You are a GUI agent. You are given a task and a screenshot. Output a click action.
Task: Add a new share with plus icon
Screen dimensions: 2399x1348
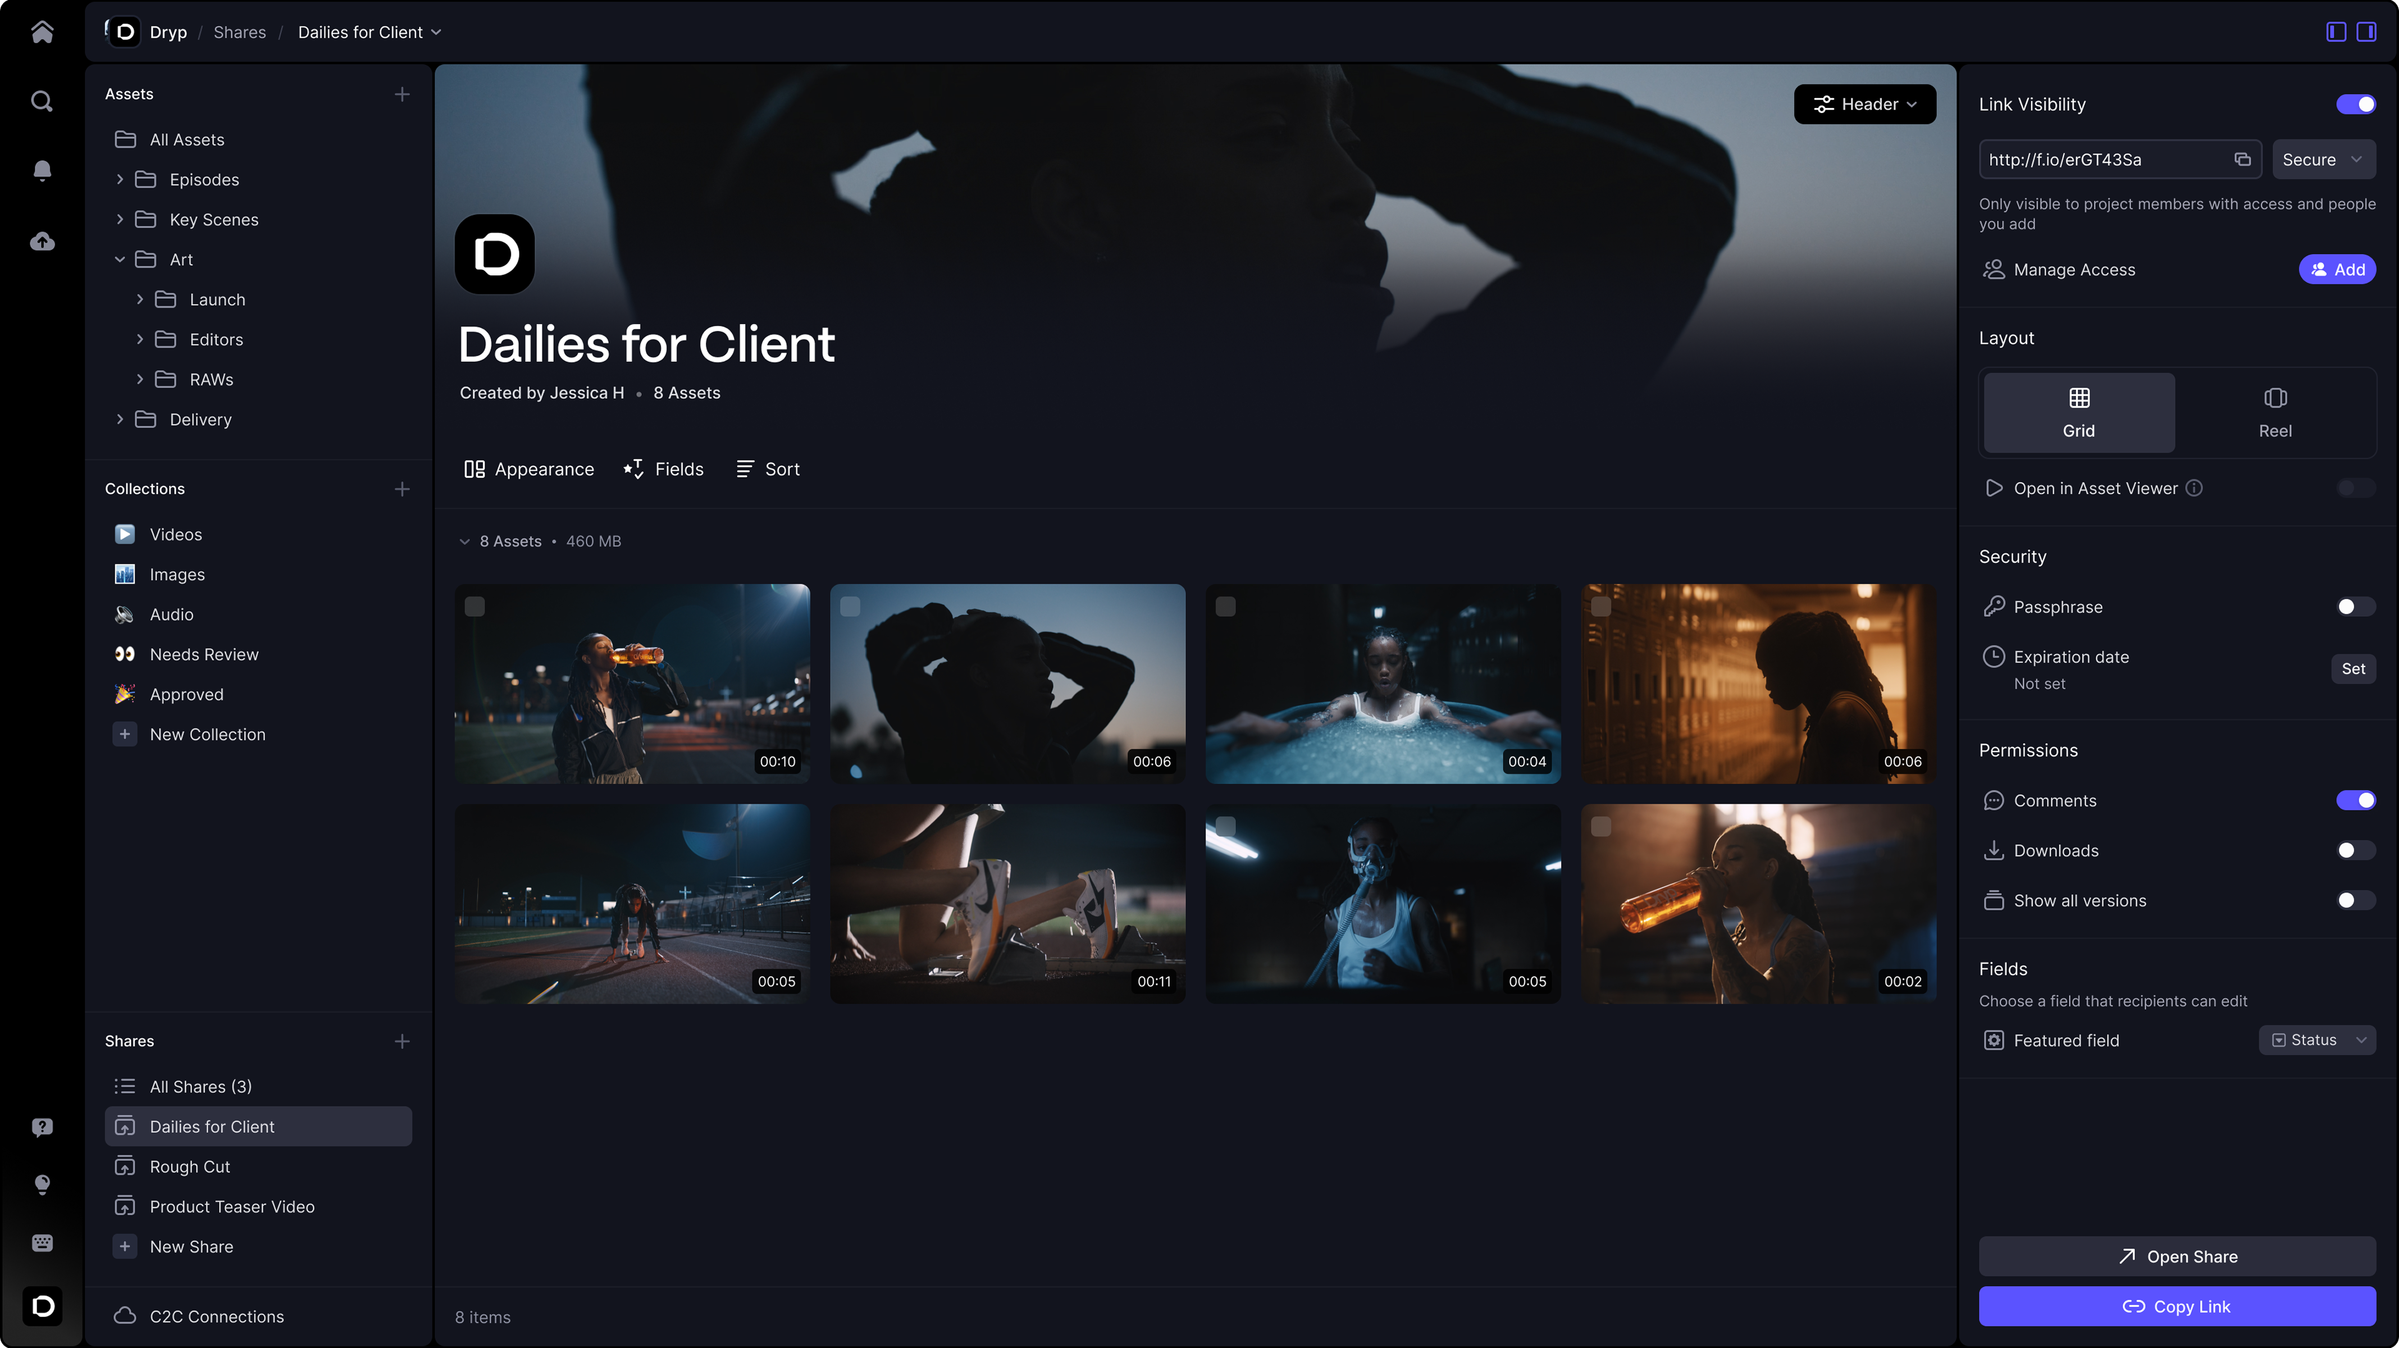(x=402, y=1041)
